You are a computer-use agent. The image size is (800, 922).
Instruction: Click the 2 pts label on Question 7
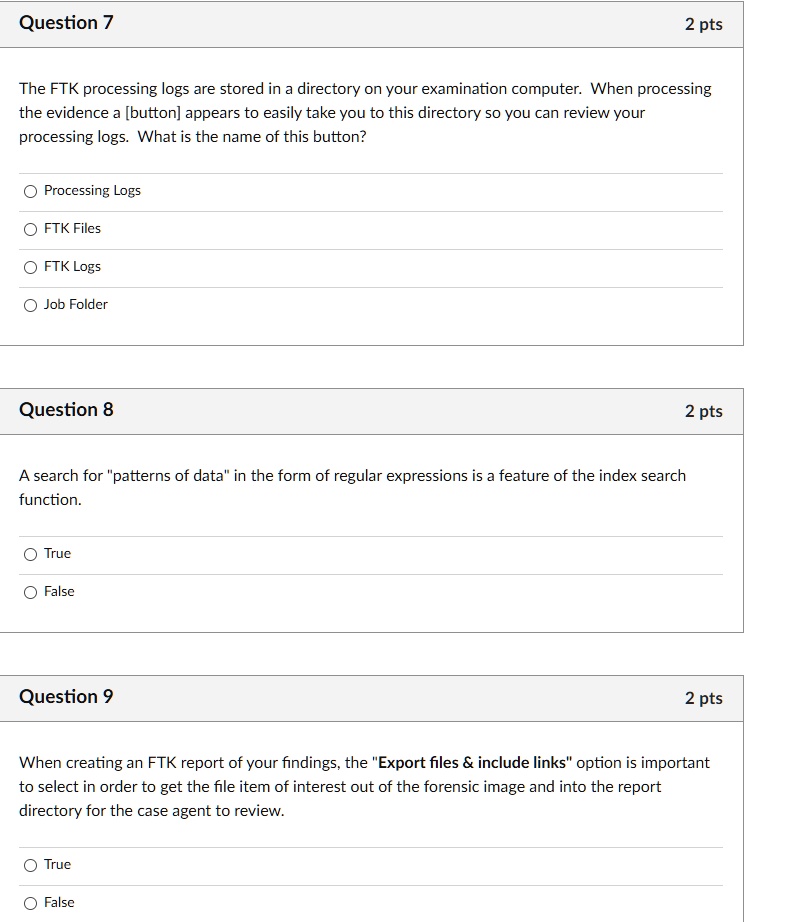click(706, 24)
